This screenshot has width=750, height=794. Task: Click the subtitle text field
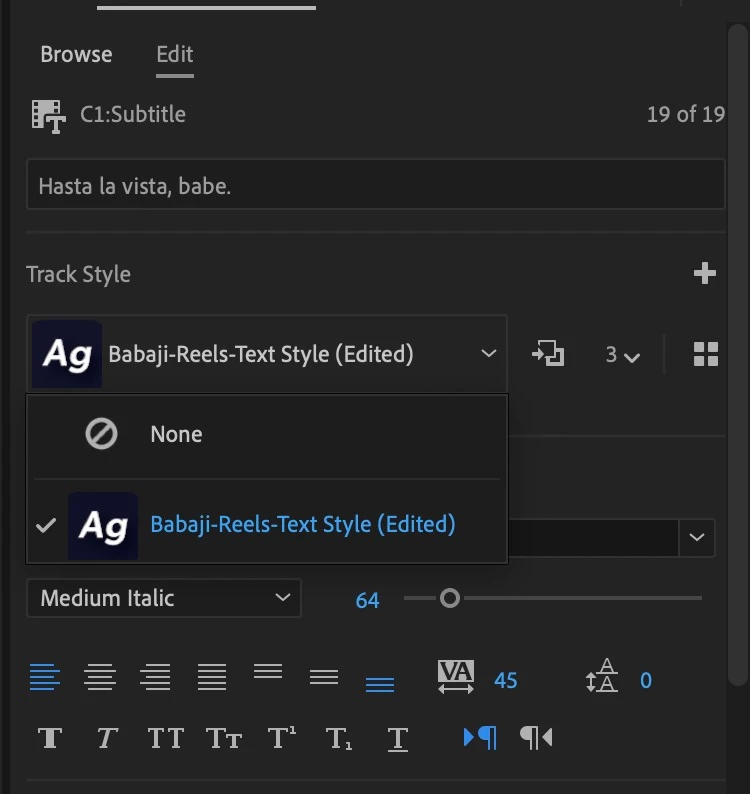(375, 186)
